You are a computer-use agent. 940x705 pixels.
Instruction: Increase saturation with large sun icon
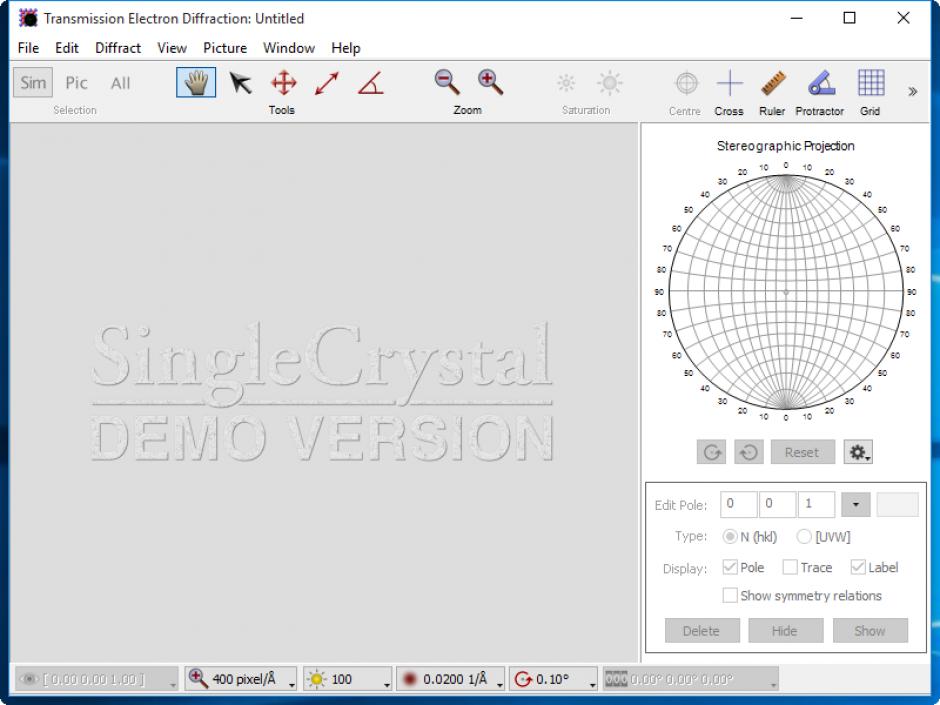point(610,83)
